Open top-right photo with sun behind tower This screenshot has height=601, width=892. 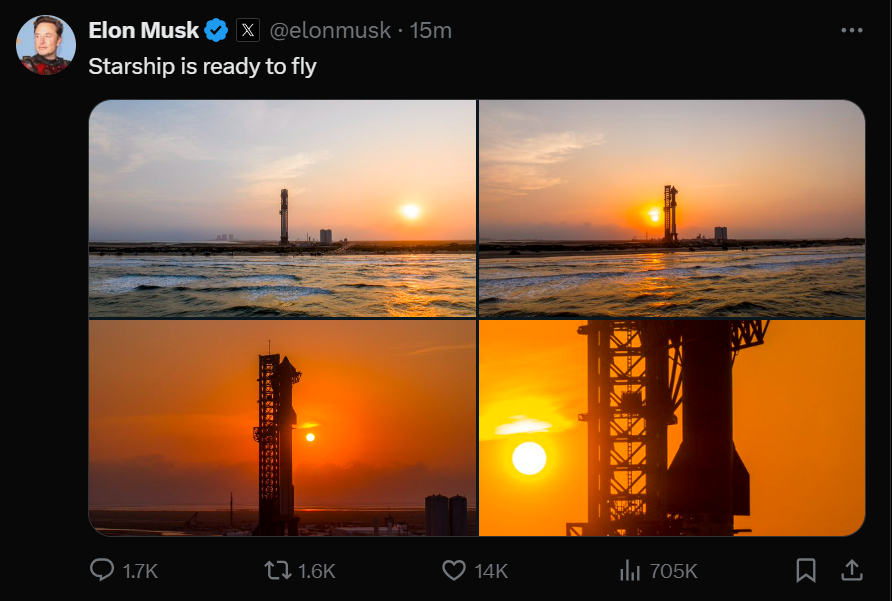point(672,209)
